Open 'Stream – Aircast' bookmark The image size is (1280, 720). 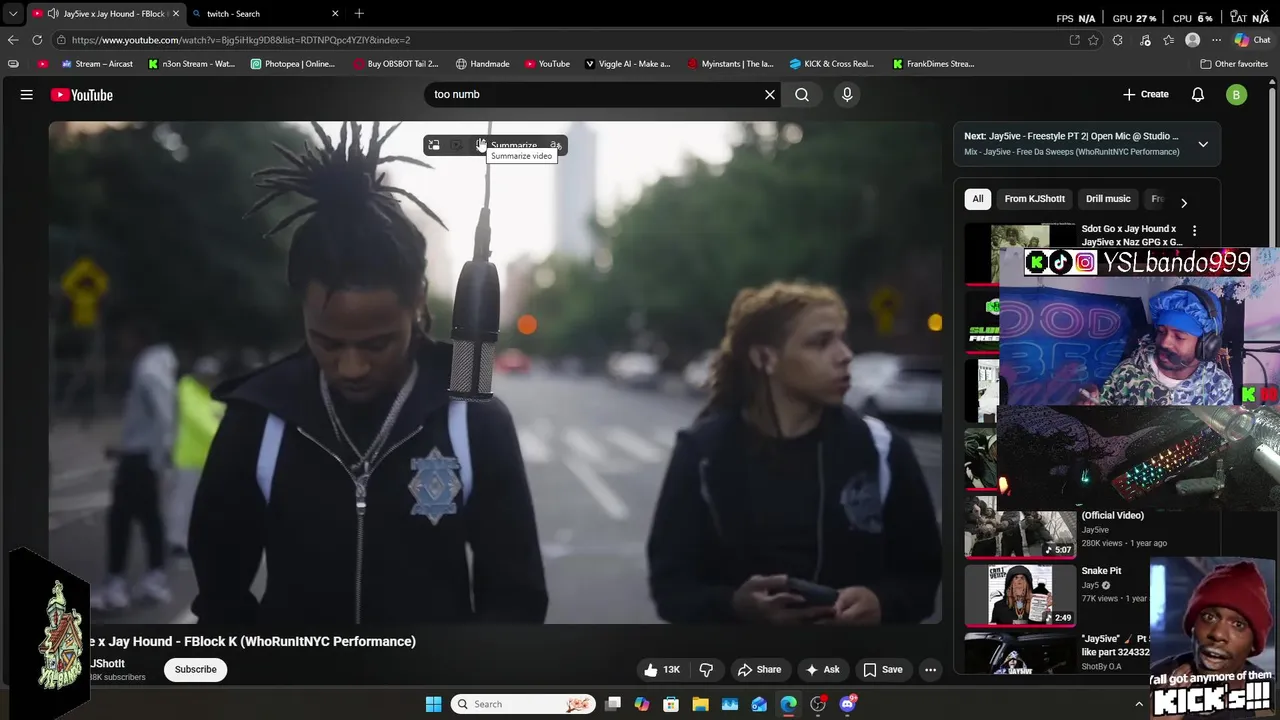tap(97, 64)
